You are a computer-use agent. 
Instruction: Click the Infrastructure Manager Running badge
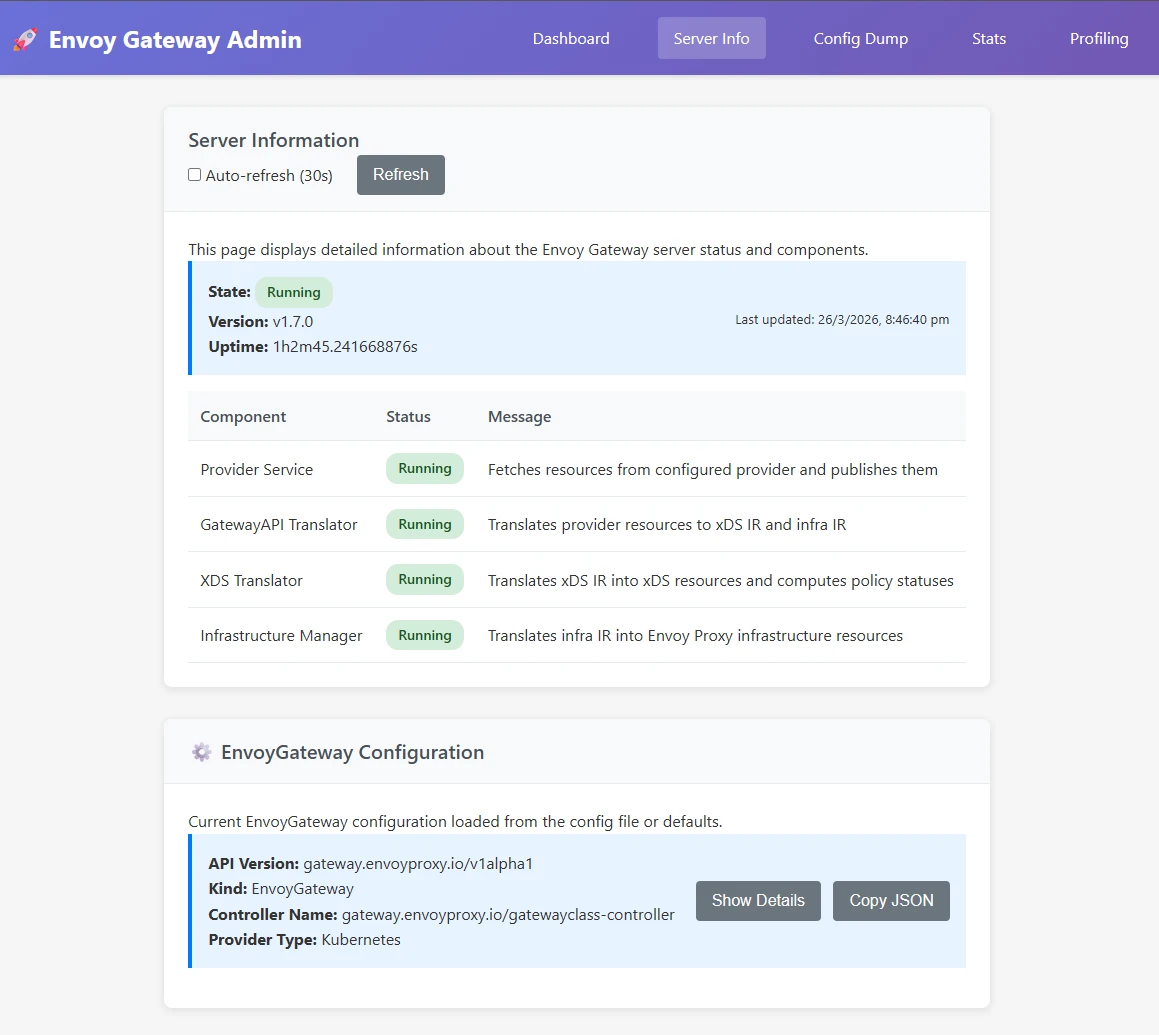(424, 635)
